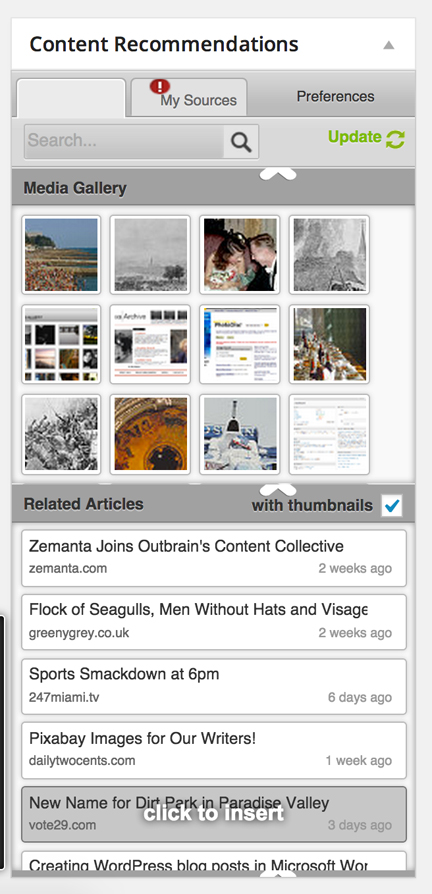Collapse the Related Articles section handle
This screenshot has height=894, width=432.
click(278, 490)
